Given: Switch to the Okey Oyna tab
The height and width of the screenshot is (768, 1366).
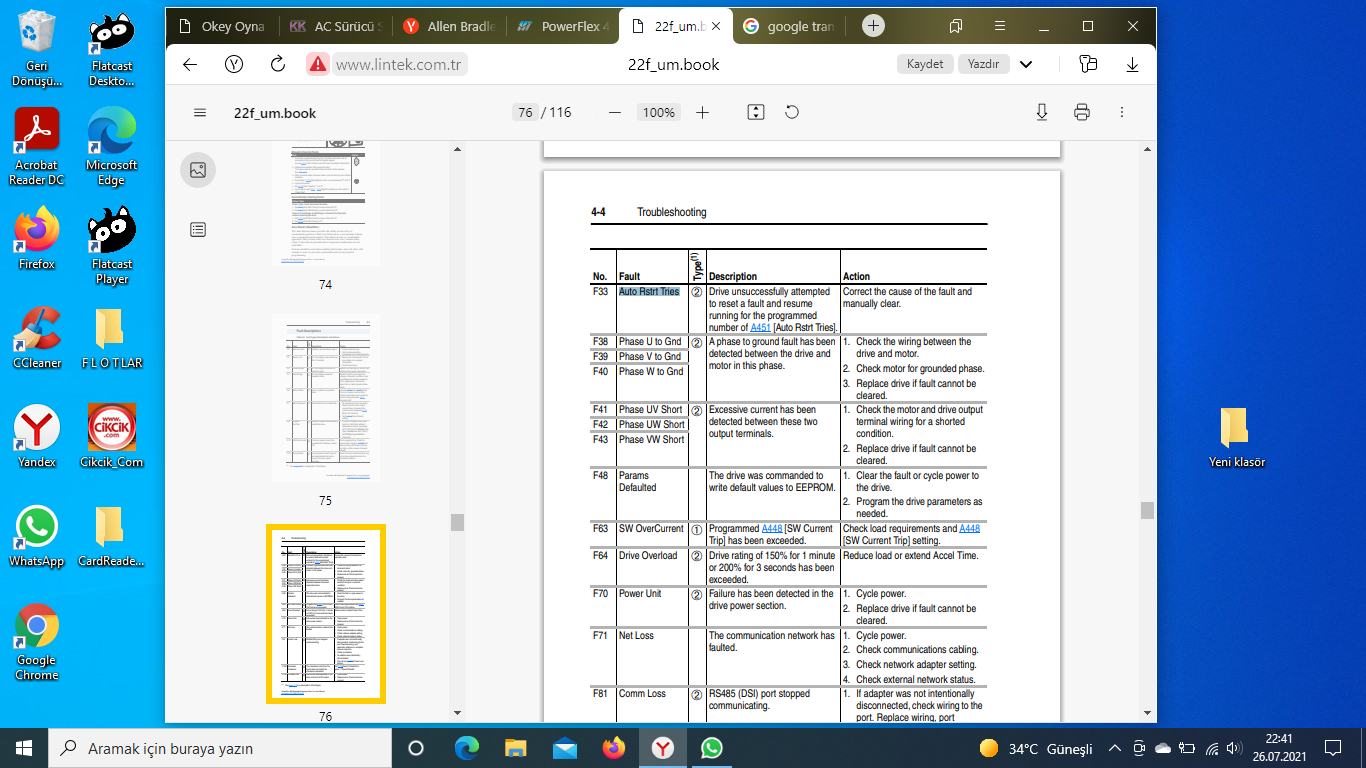Looking at the screenshot, I should [x=222, y=27].
